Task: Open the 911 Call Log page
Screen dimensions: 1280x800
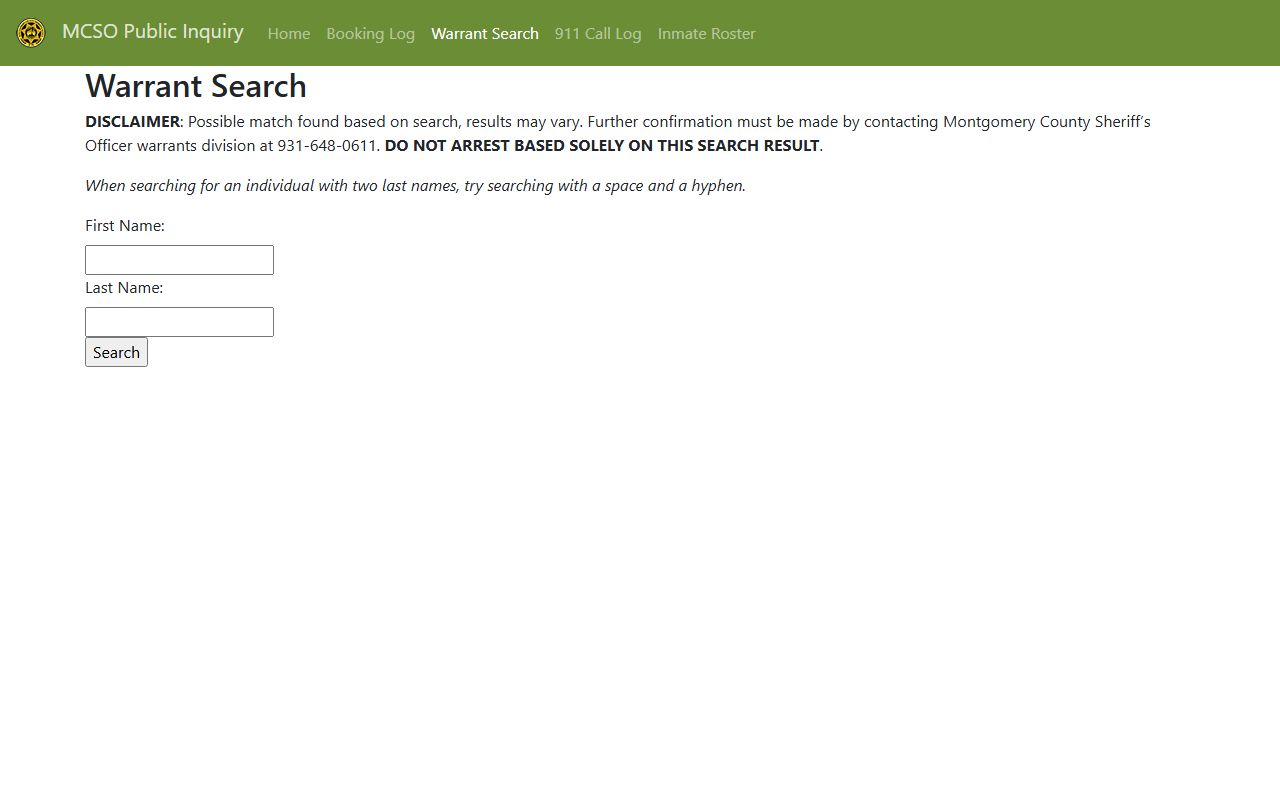Action: [x=598, y=34]
